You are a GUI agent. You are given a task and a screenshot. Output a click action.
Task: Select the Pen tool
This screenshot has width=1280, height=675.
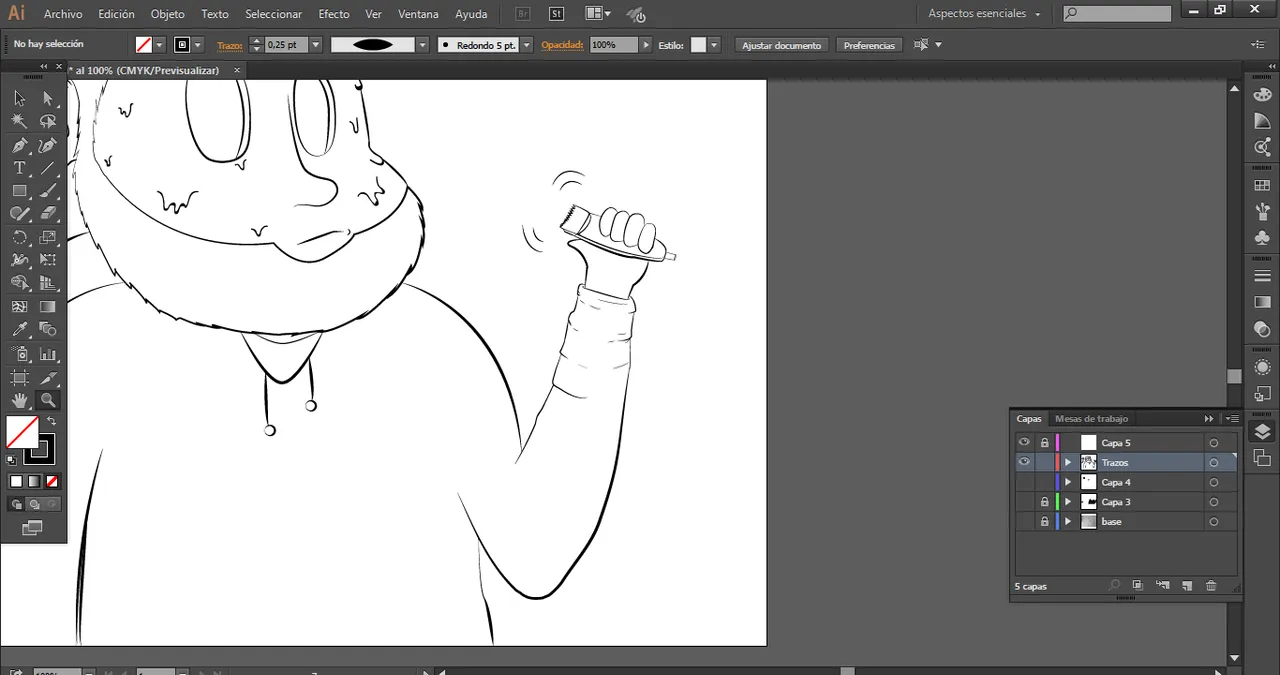click(x=19, y=145)
